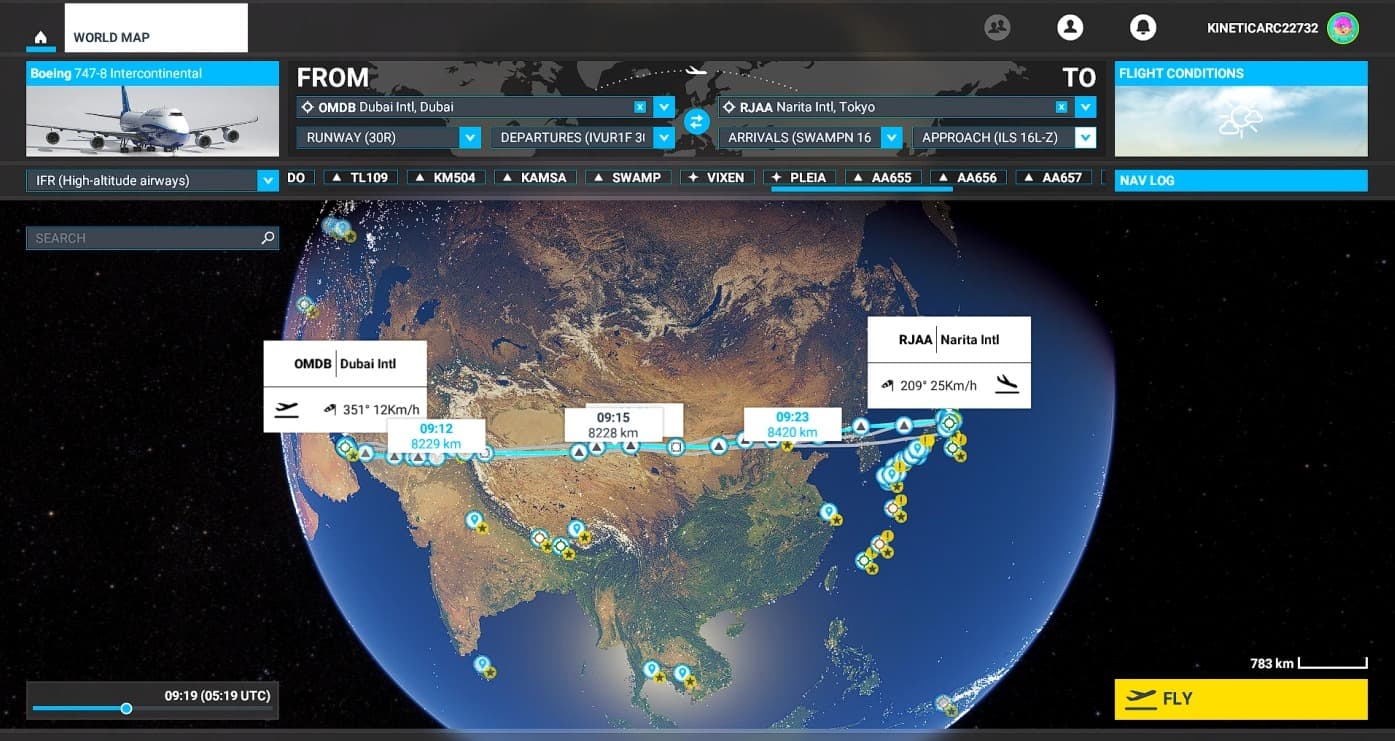The image size is (1395, 741).
Task: Click the time of day slider handle
Action: pyautogui.click(x=126, y=709)
